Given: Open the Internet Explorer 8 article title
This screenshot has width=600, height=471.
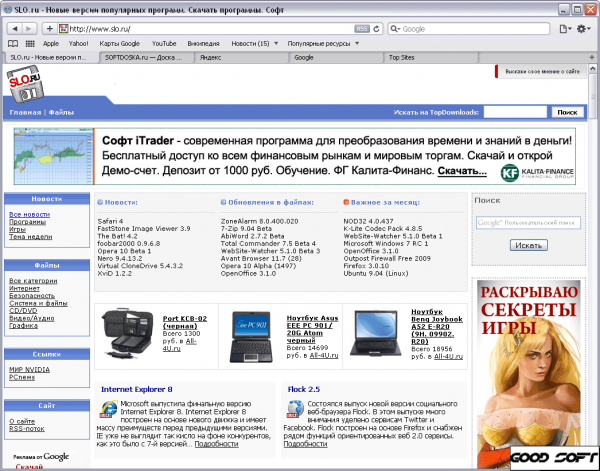Looking at the screenshot, I should (x=137, y=389).
